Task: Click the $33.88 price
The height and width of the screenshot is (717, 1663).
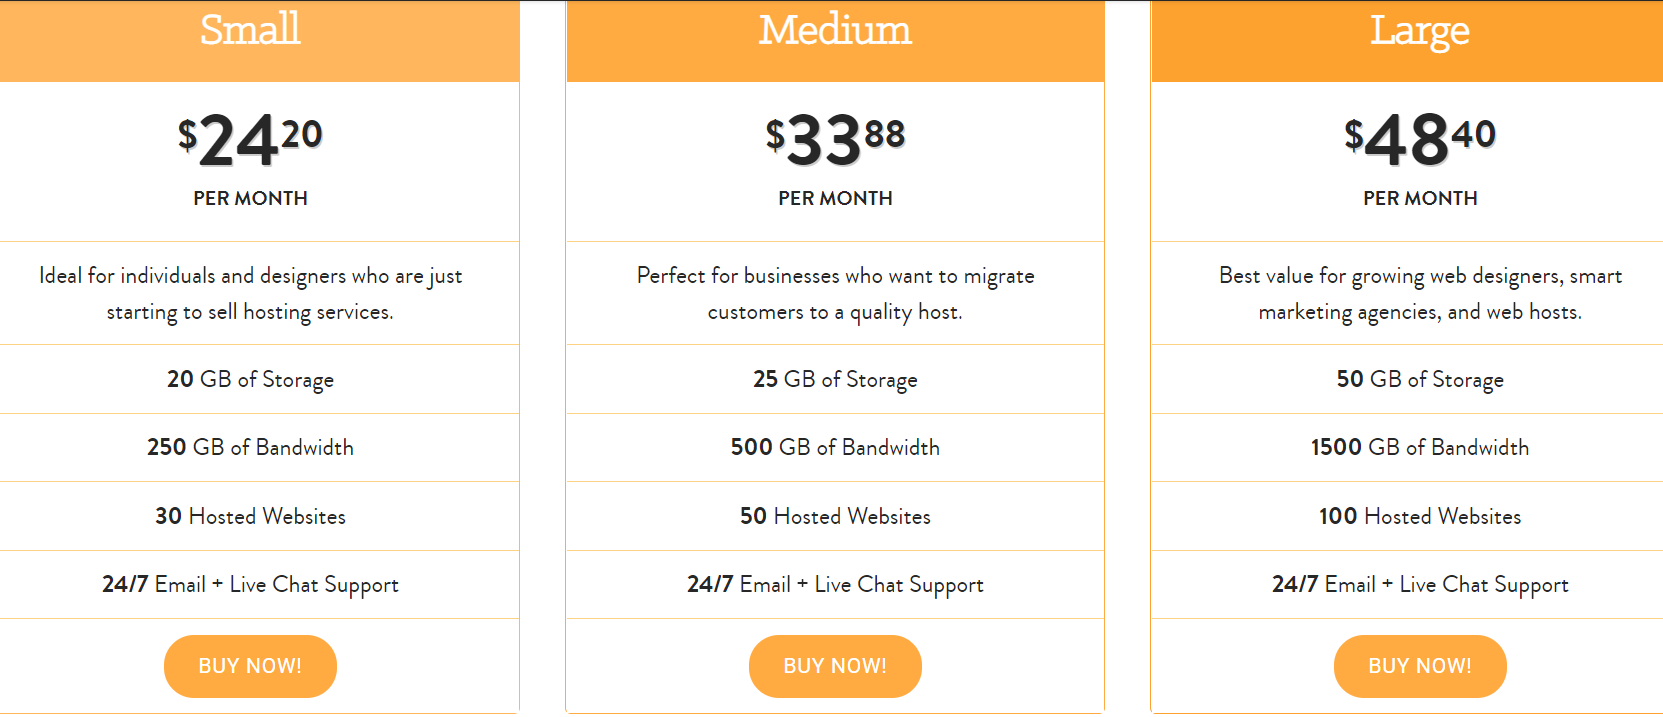Action: 835,140
